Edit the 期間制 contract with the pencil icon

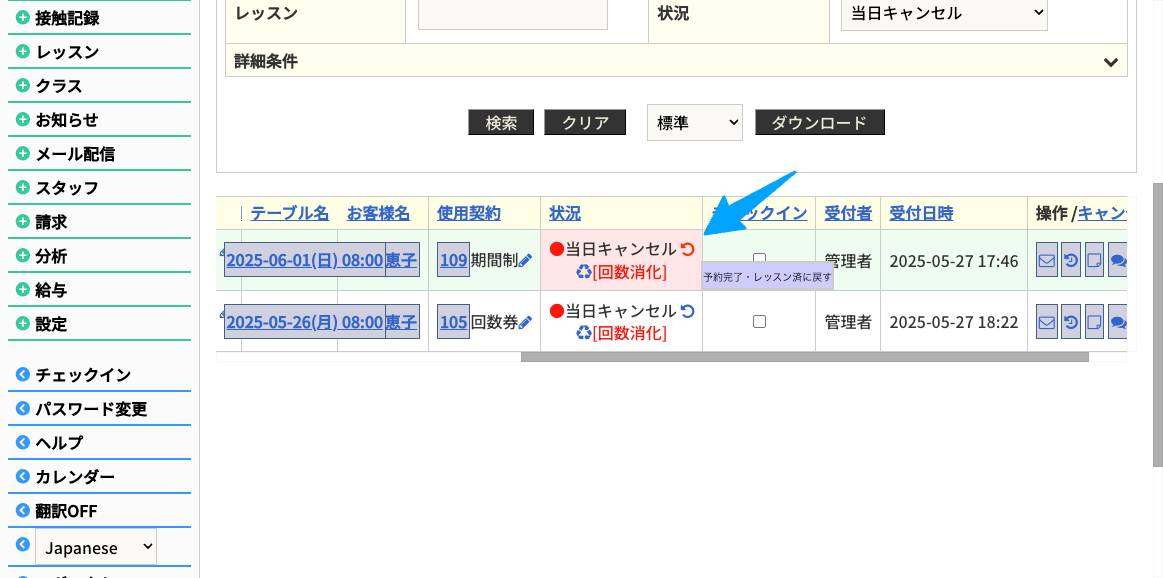tap(525, 261)
